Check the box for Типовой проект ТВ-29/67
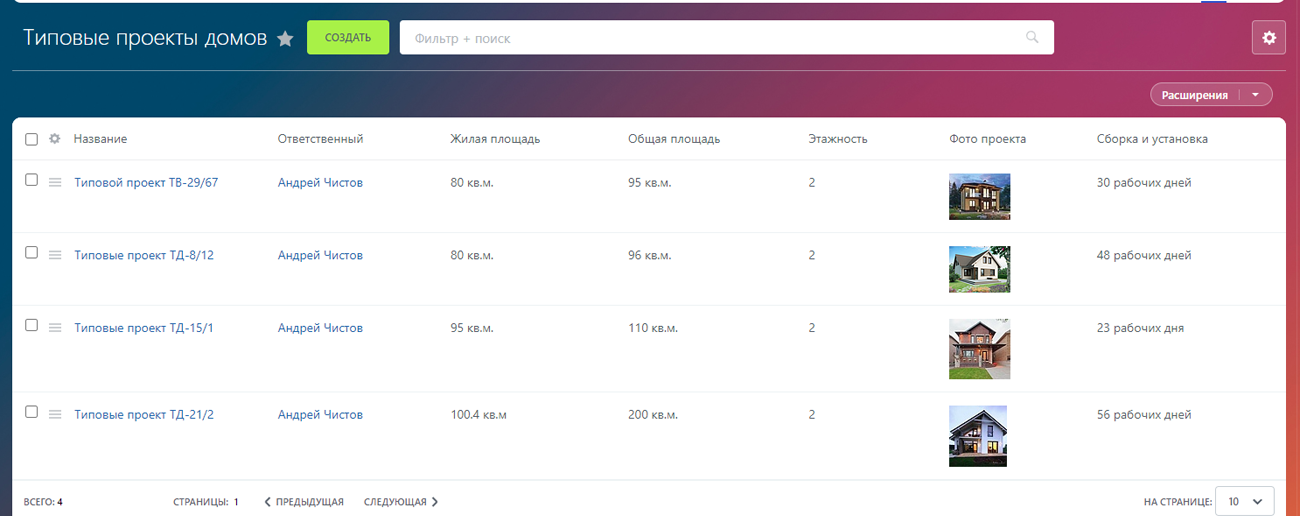The height and width of the screenshot is (516, 1300). click(31, 180)
